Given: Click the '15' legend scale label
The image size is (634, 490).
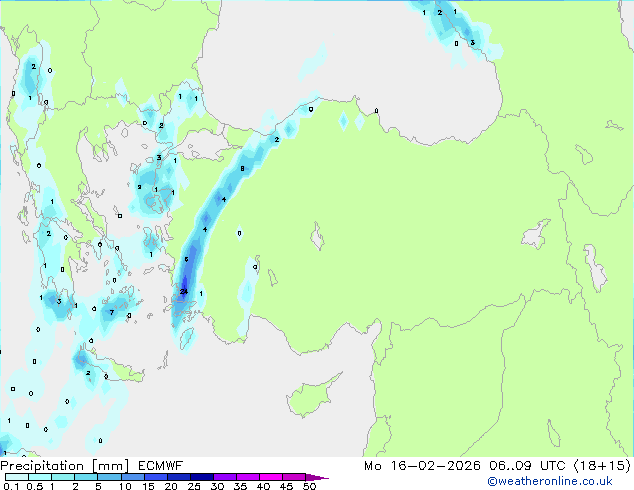Looking at the screenshot, I should pos(148,486).
